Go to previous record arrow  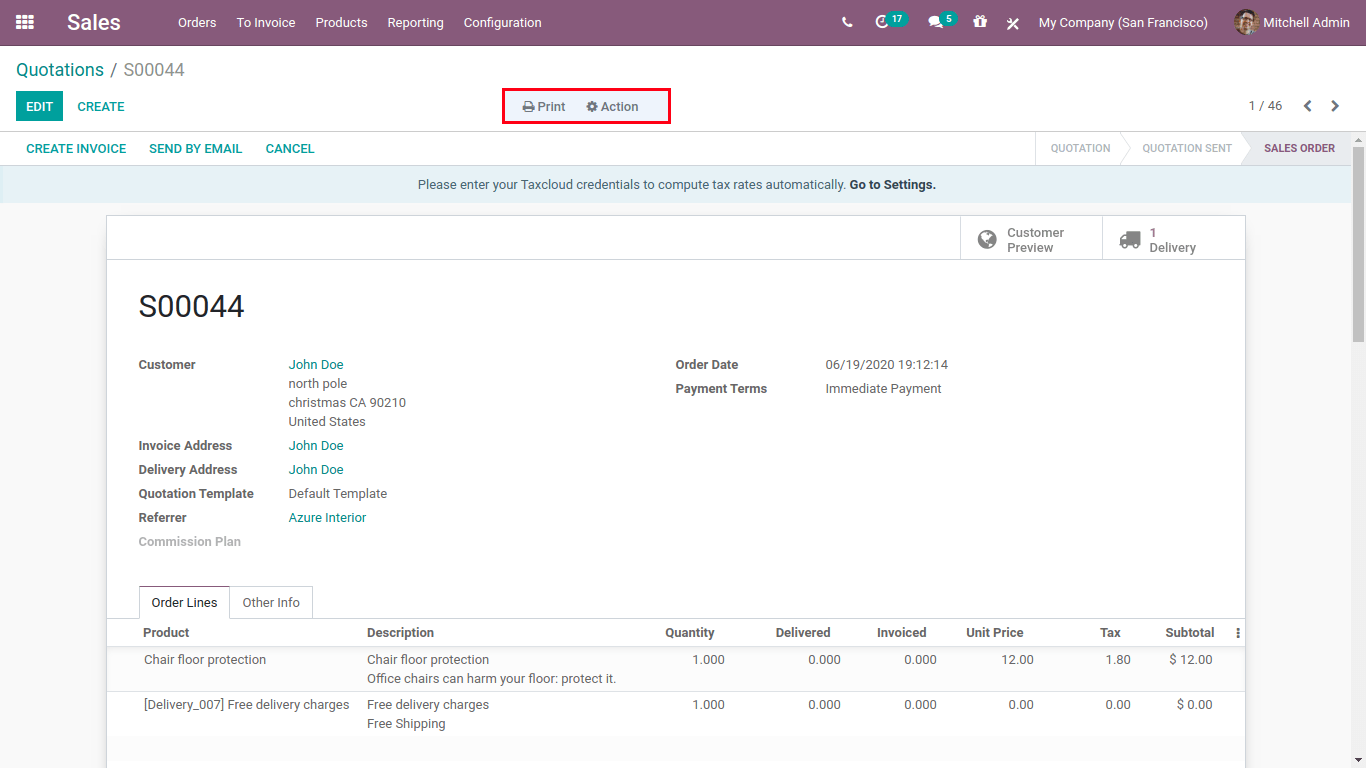click(x=1307, y=106)
